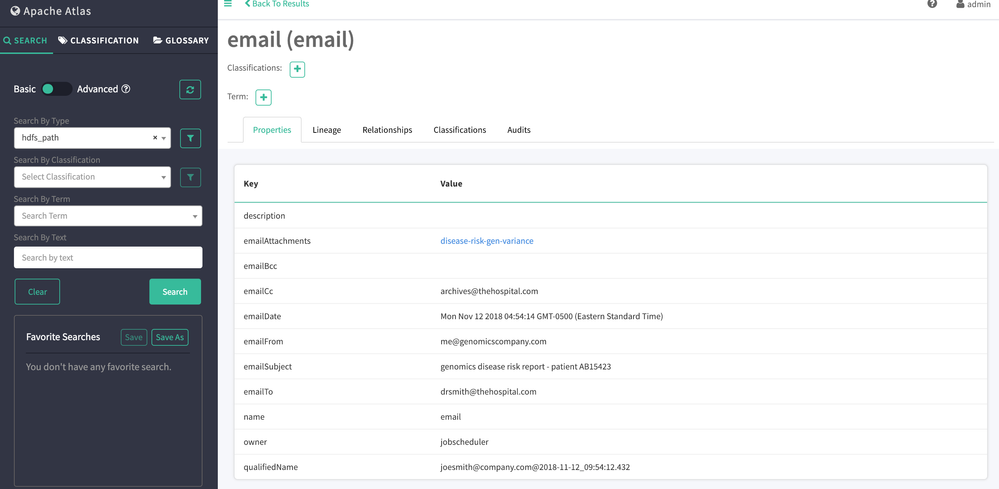Open the classification attribute filter icon
This screenshot has height=489, width=999.
190,177
